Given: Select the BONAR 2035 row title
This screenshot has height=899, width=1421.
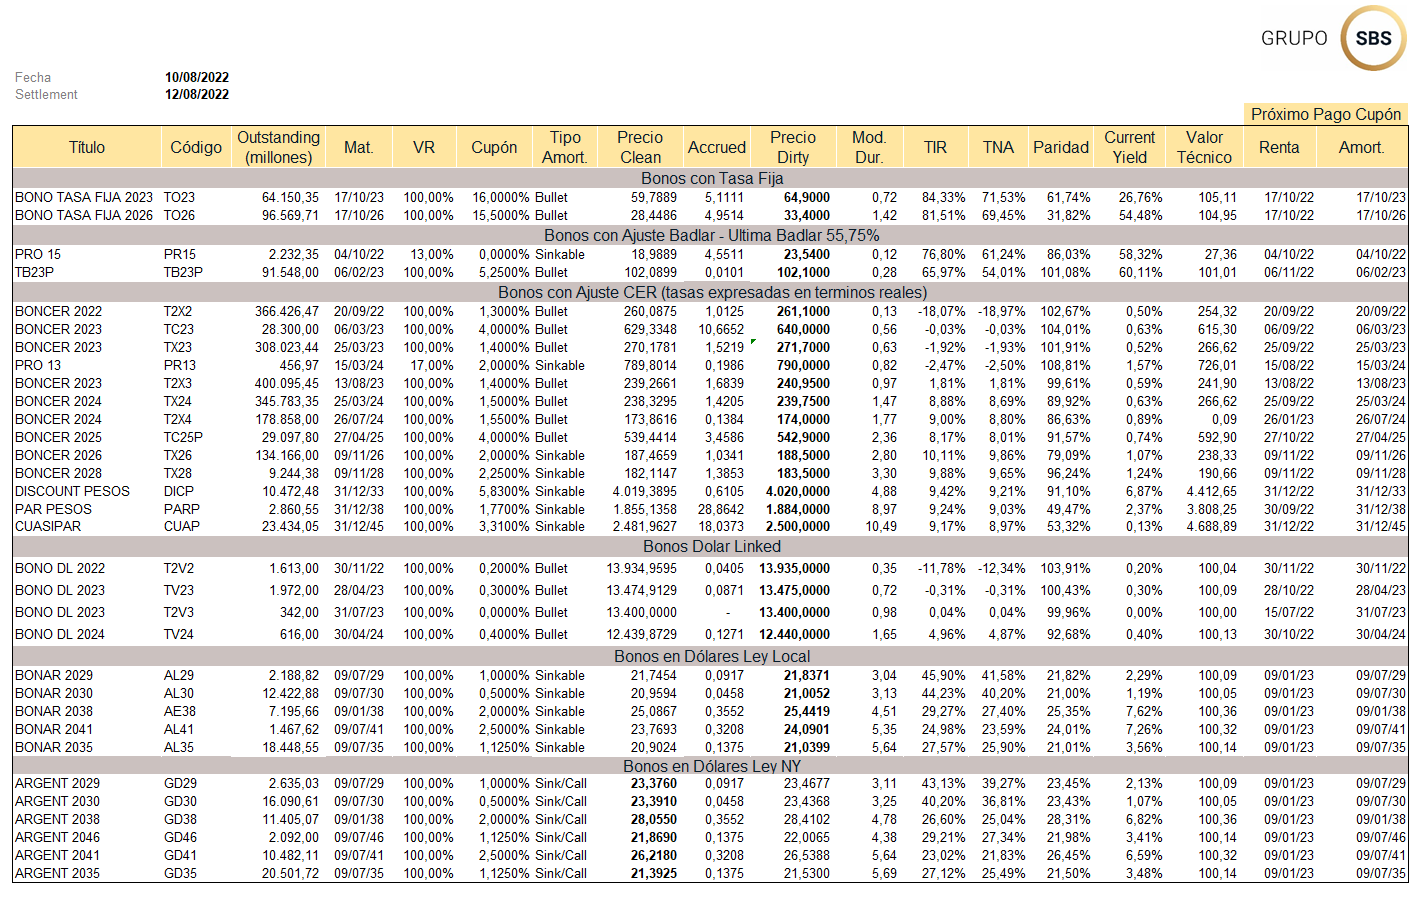Looking at the screenshot, I should [x=54, y=747].
